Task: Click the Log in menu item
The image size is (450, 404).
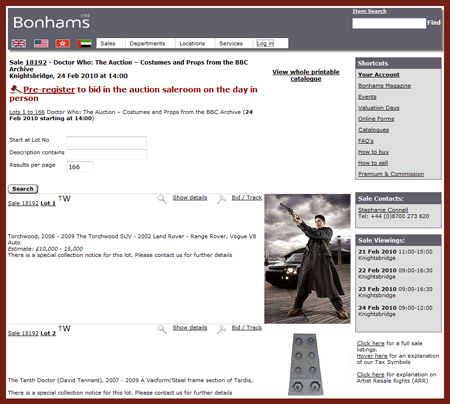Action: point(265,43)
